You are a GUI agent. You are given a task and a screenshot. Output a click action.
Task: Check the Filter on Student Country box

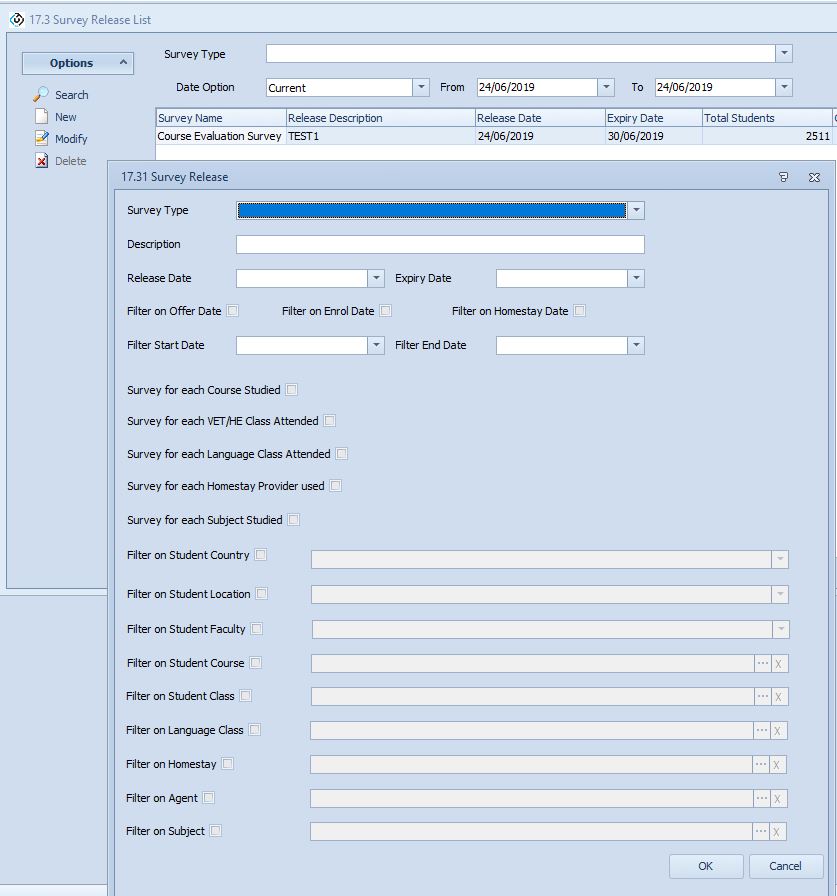tap(261, 555)
